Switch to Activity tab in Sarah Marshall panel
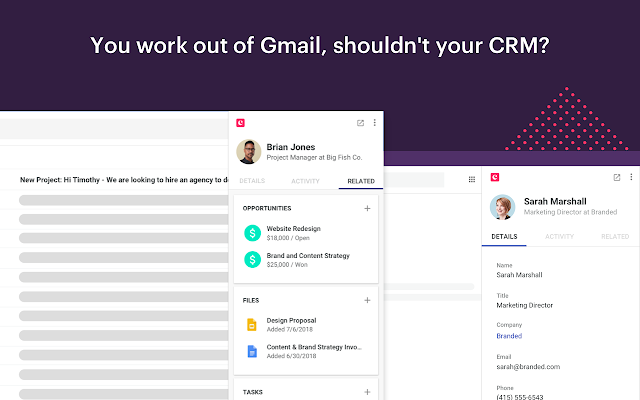Screen dimensions: 640x400 click(x=559, y=237)
